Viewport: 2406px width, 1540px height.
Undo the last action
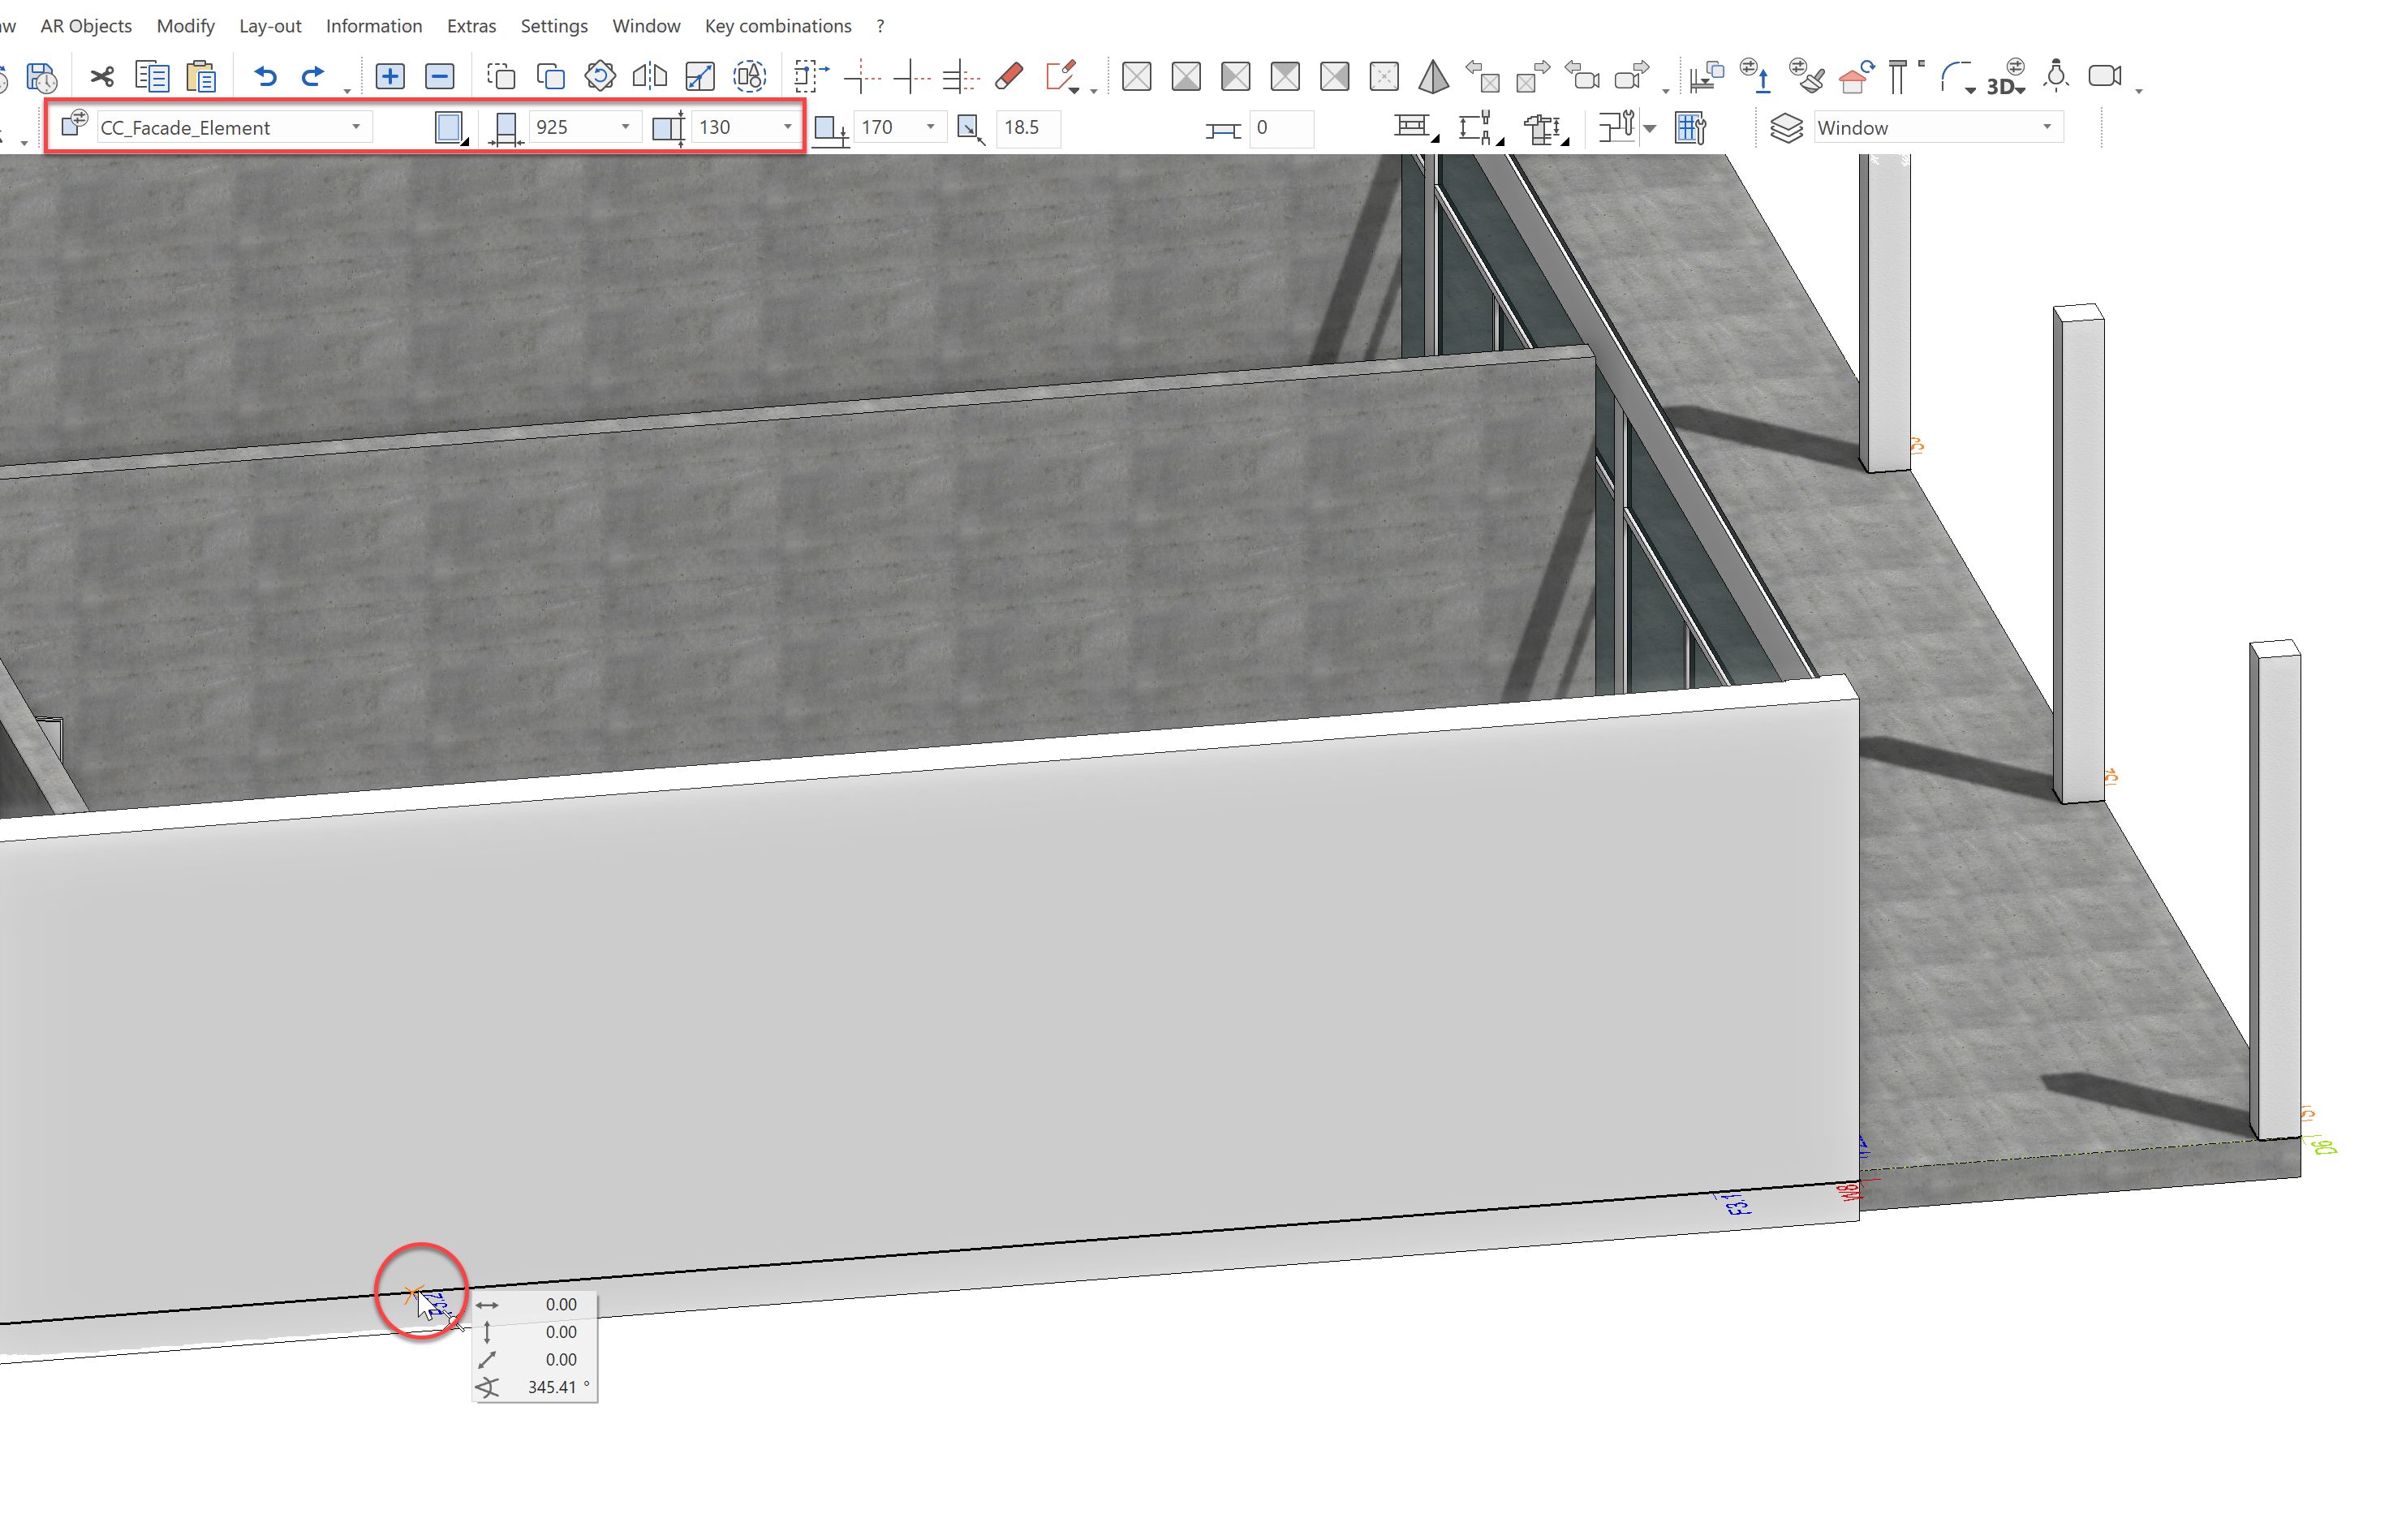tap(265, 76)
